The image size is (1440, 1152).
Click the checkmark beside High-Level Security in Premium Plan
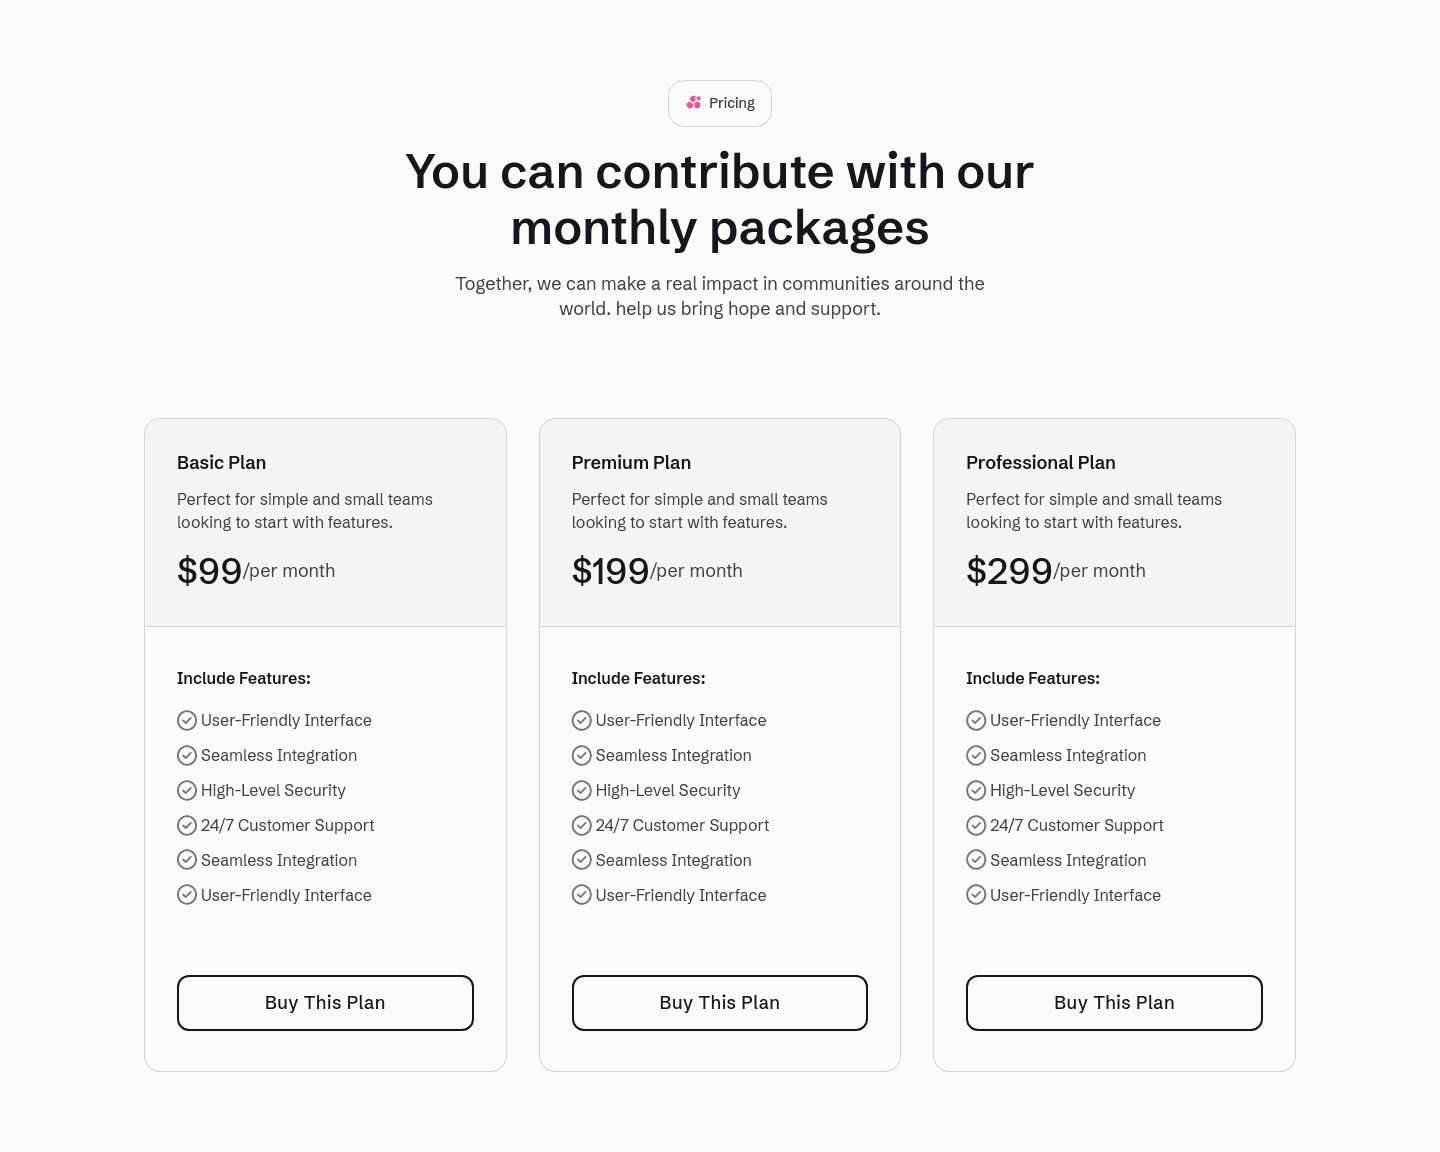tap(581, 790)
